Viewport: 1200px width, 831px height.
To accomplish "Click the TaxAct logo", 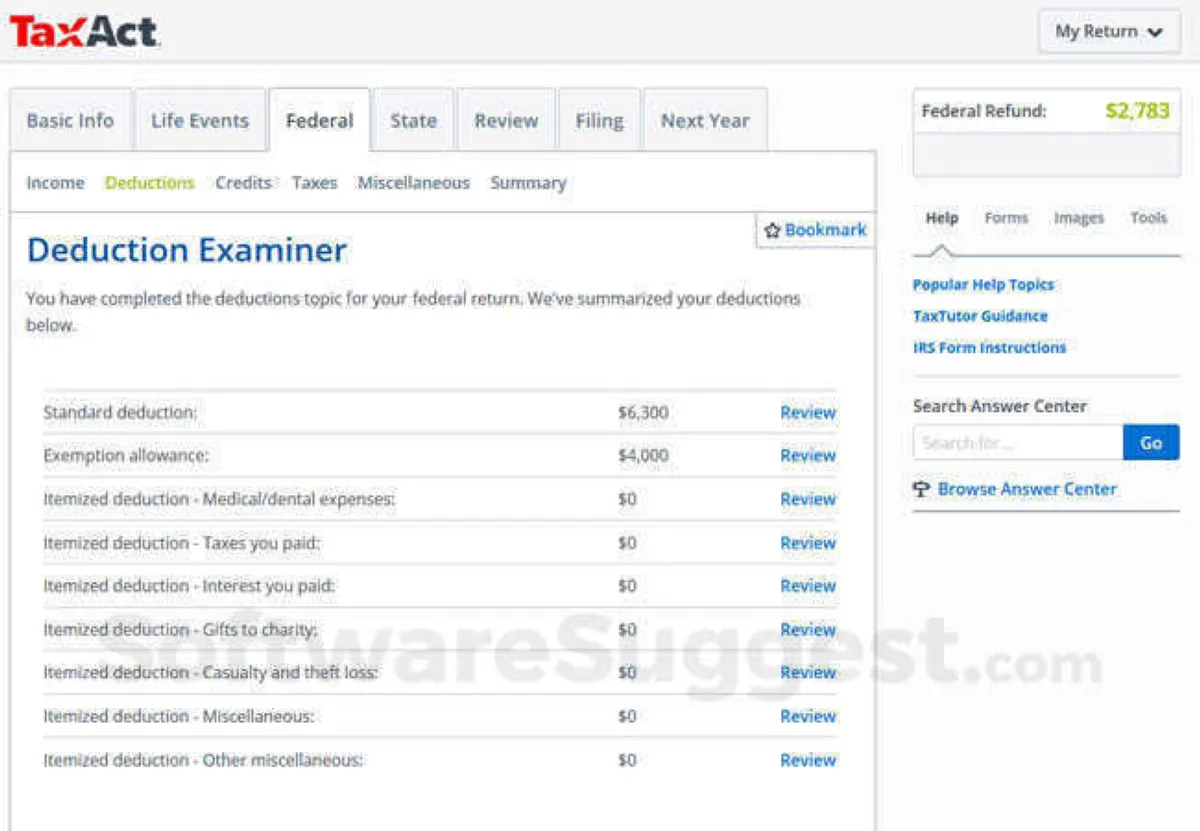I will point(85,31).
